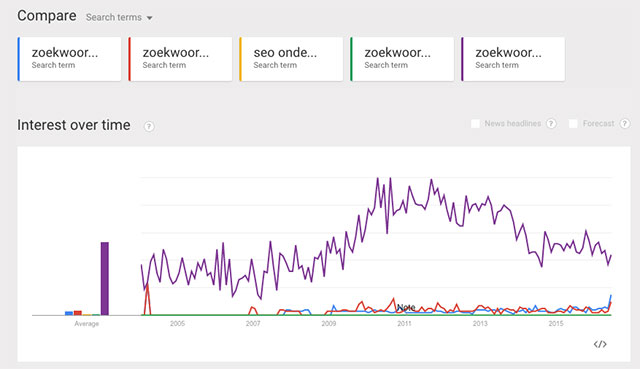
Task: Open the Search terms dropdown
Action: [x=119, y=18]
